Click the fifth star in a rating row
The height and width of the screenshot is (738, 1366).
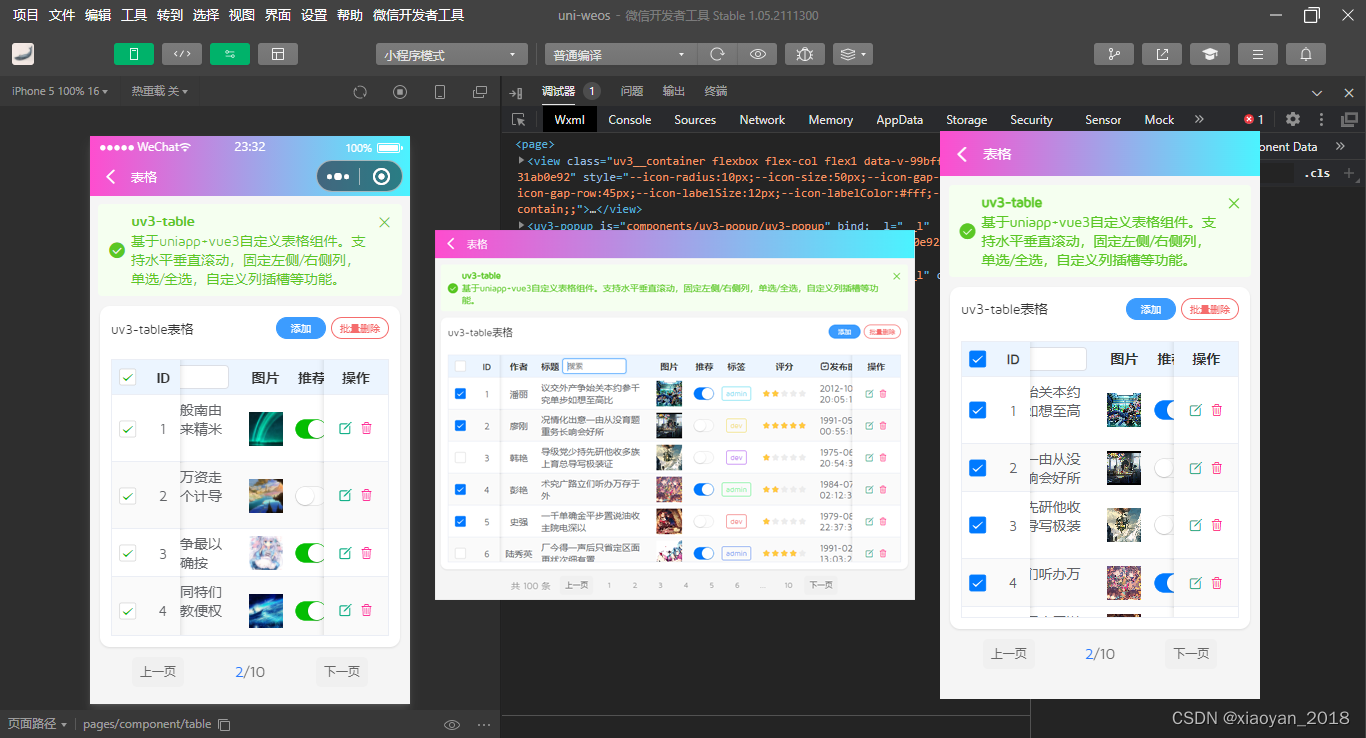click(801, 425)
